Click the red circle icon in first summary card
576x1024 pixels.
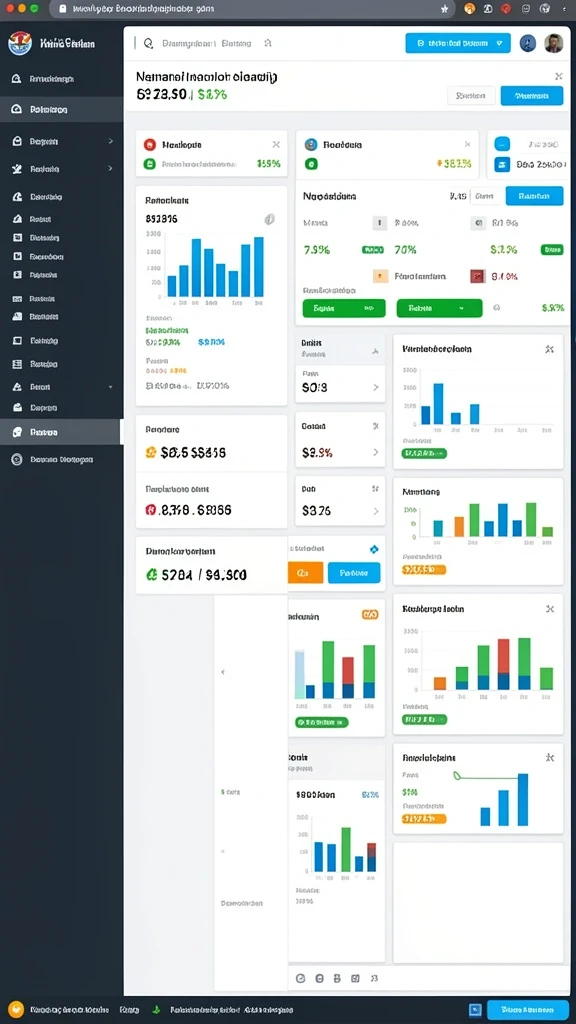149,144
